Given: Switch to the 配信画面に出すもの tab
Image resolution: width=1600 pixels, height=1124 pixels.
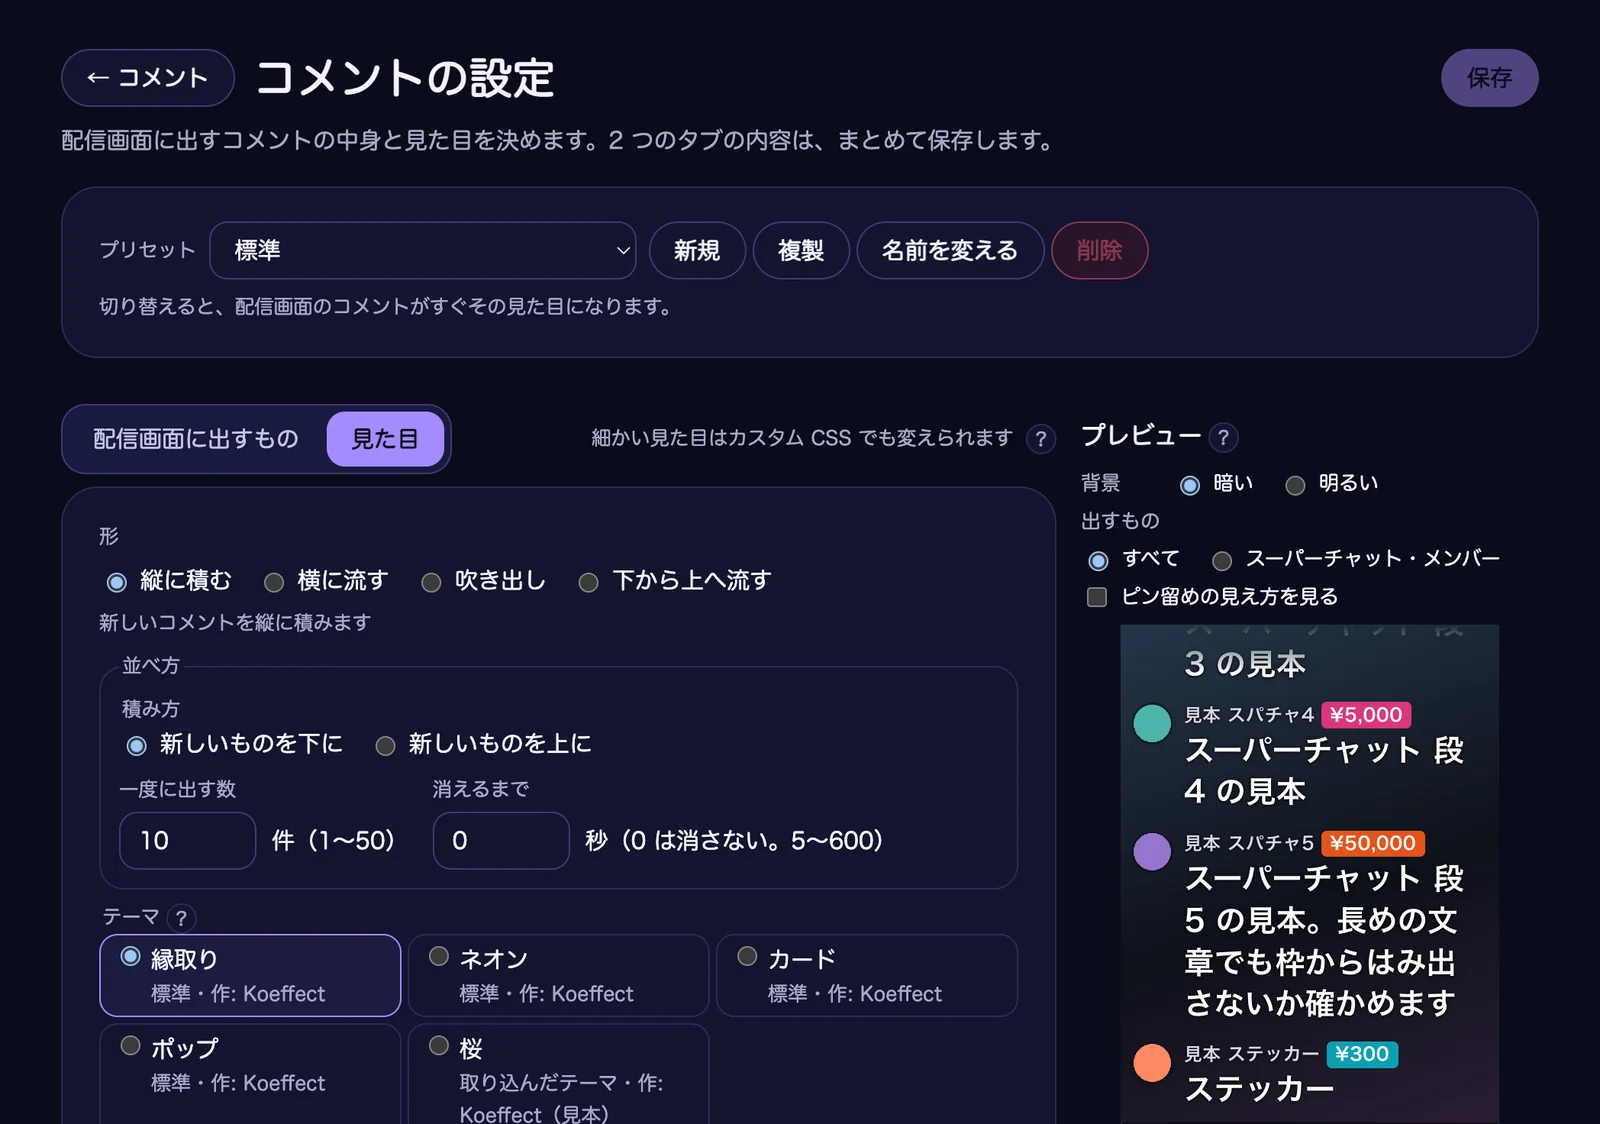Looking at the screenshot, I should 196,439.
